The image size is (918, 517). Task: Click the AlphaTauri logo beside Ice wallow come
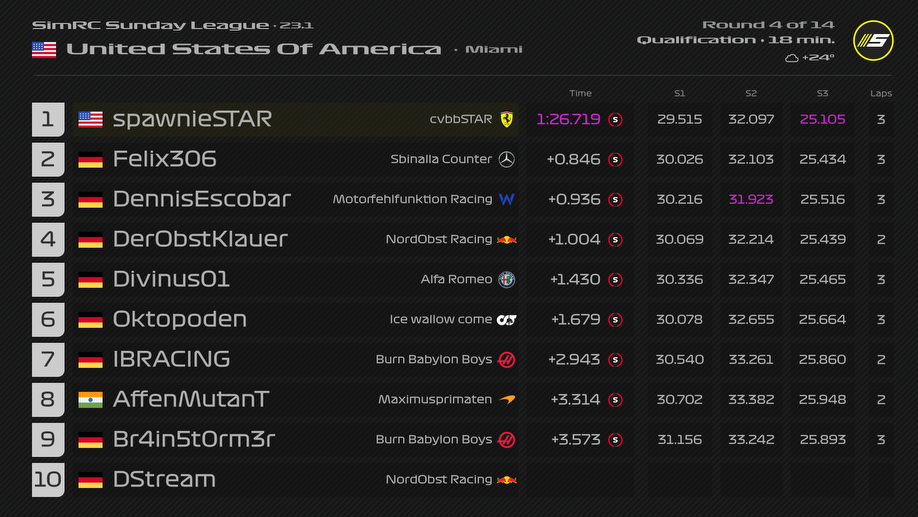point(507,319)
